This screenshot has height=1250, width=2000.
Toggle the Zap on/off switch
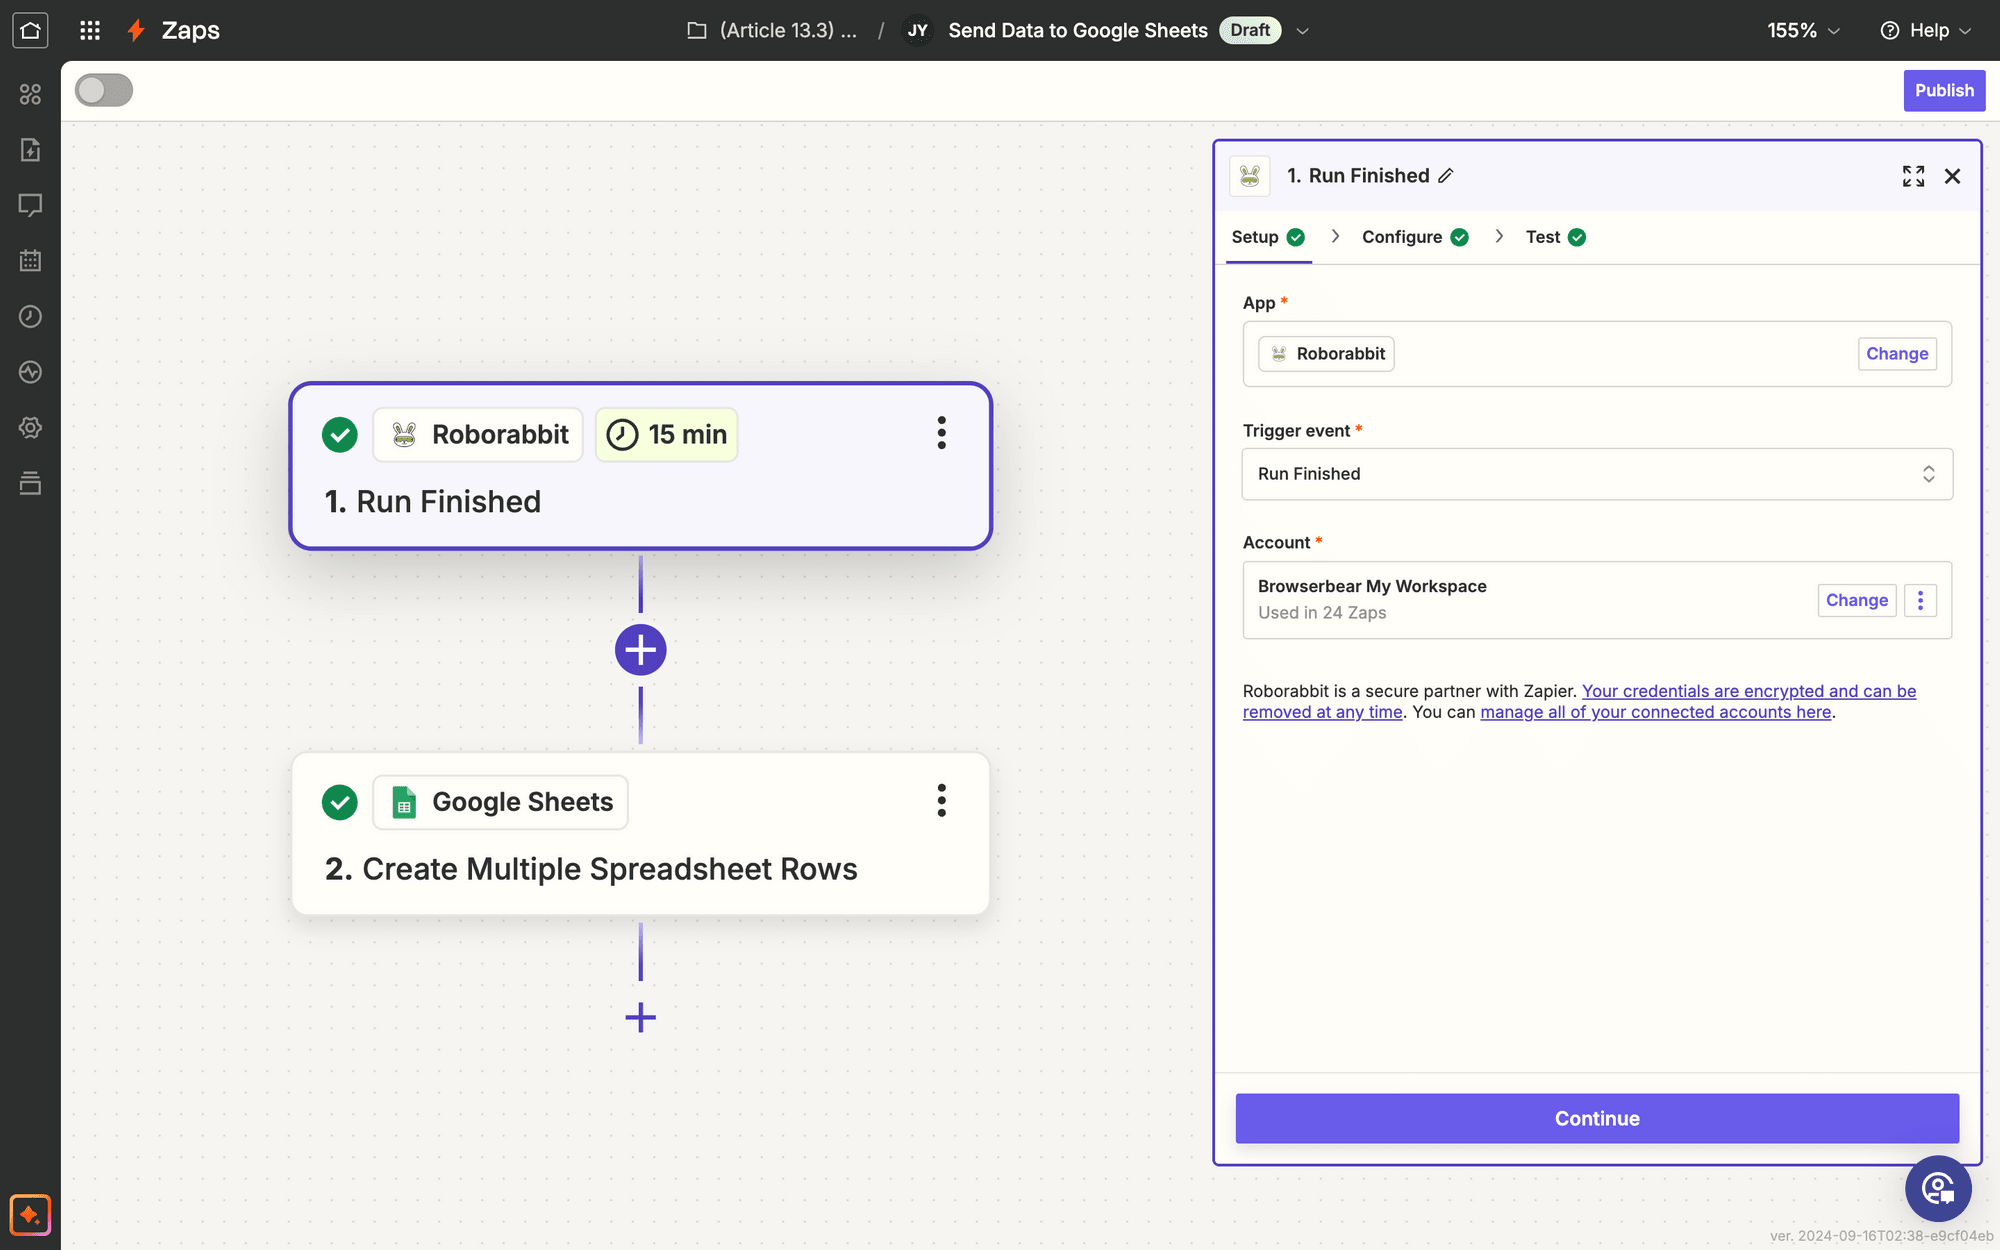103,90
